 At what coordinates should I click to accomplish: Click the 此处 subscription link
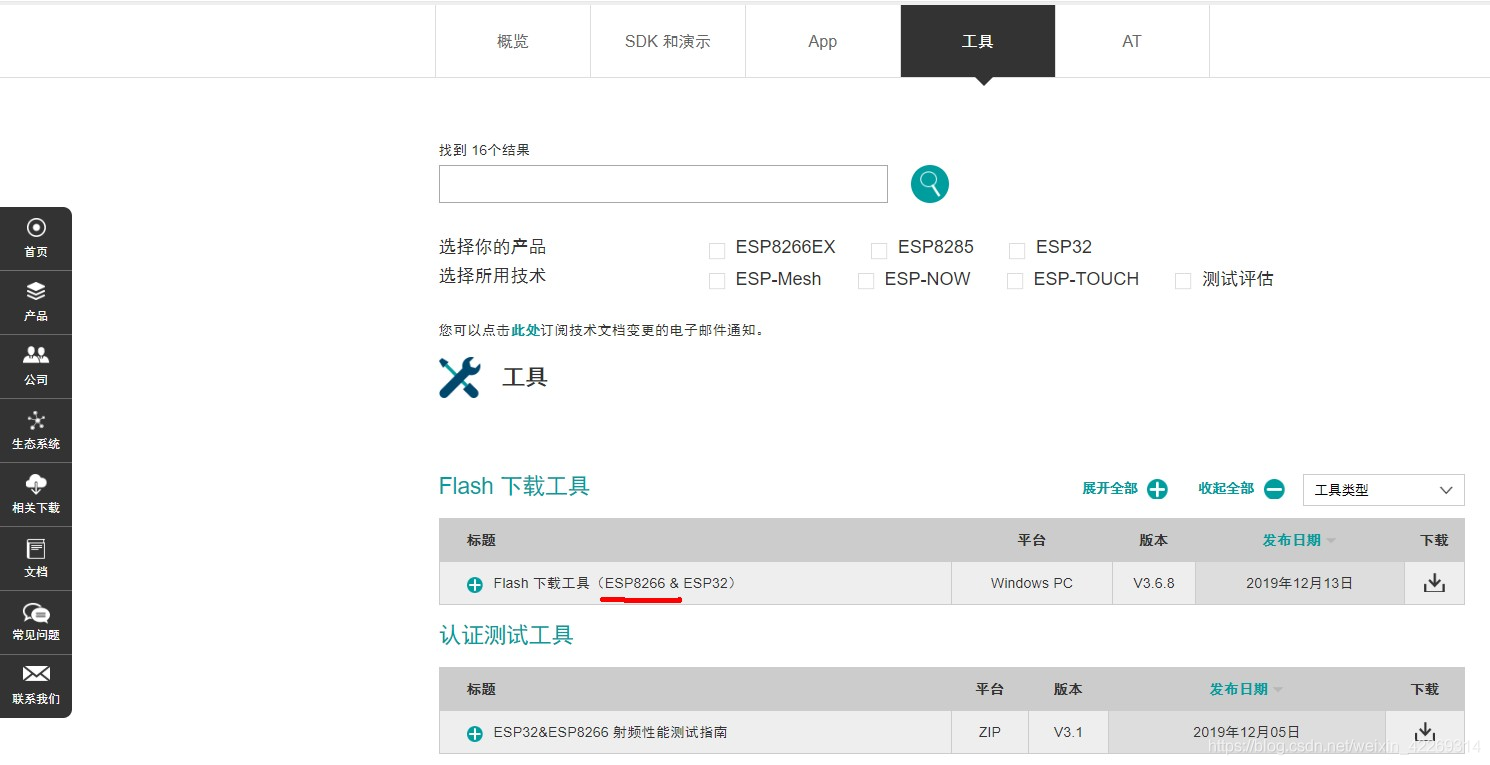(525, 329)
